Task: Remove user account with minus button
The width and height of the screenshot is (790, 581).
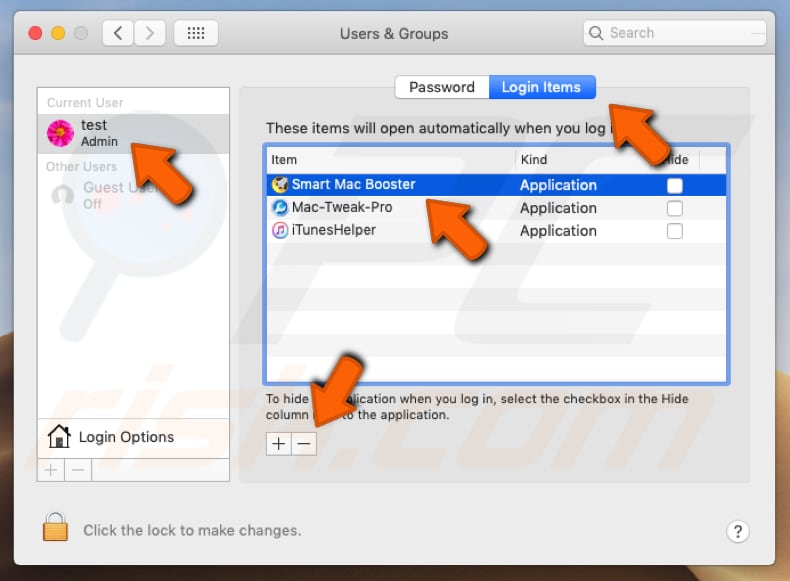Action: (x=78, y=470)
